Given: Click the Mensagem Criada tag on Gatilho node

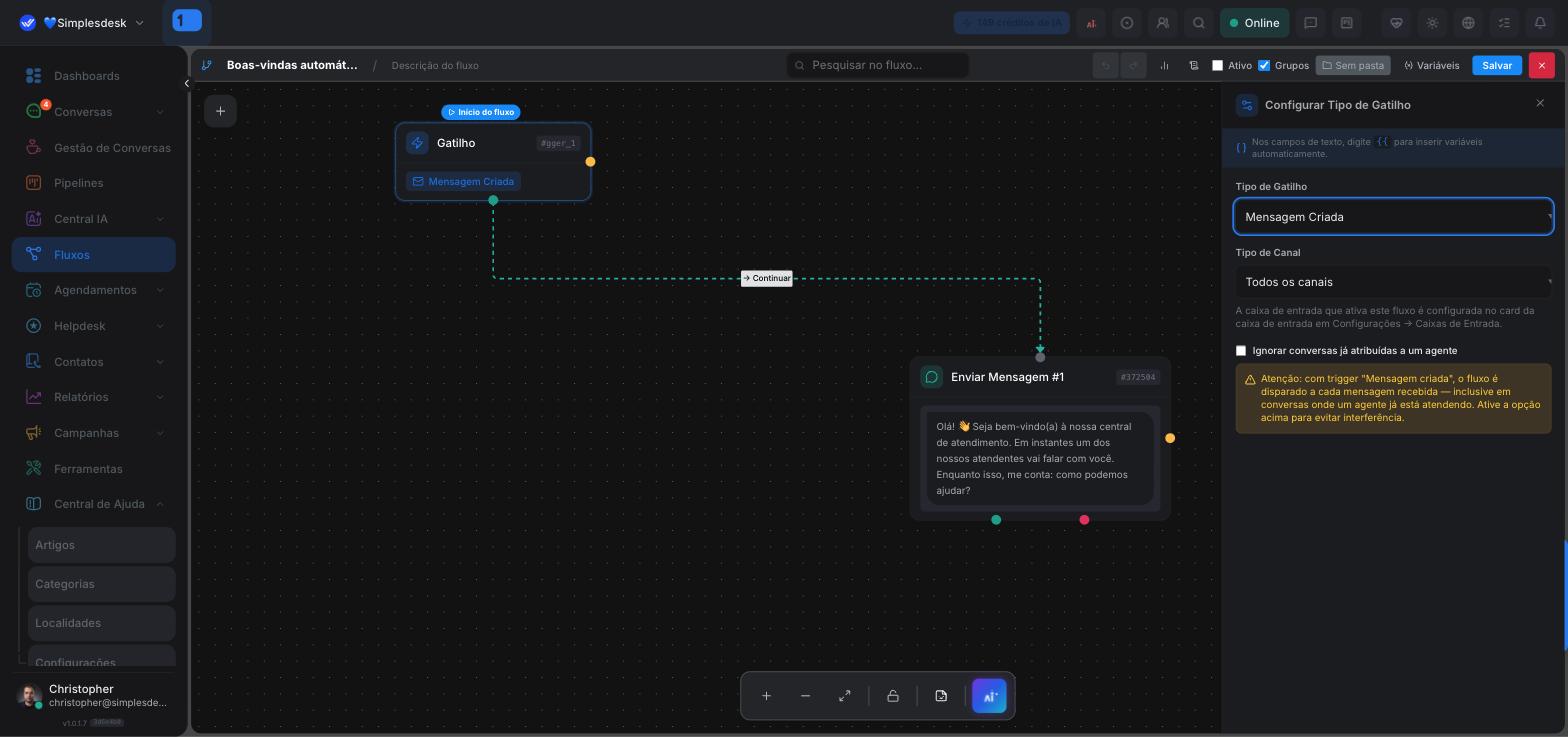Looking at the screenshot, I should click(463, 181).
